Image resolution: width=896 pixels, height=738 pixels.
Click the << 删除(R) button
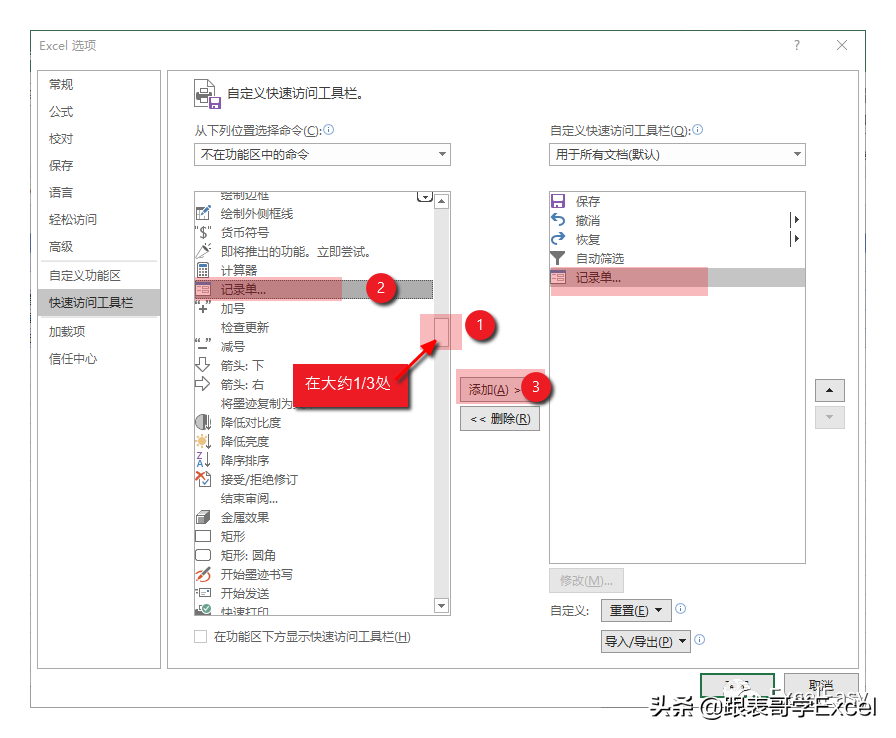click(500, 419)
